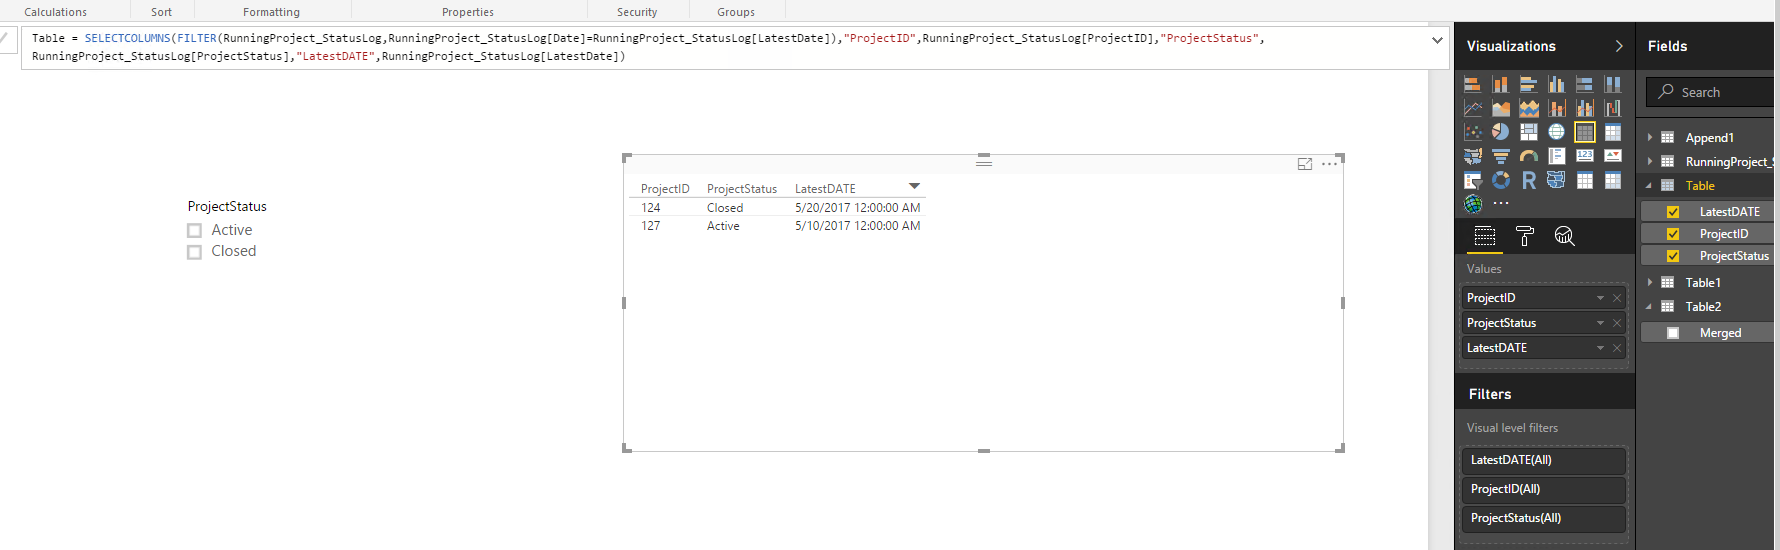
Task: Open the Analytics magnifier tab
Action: [x=1565, y=236]
